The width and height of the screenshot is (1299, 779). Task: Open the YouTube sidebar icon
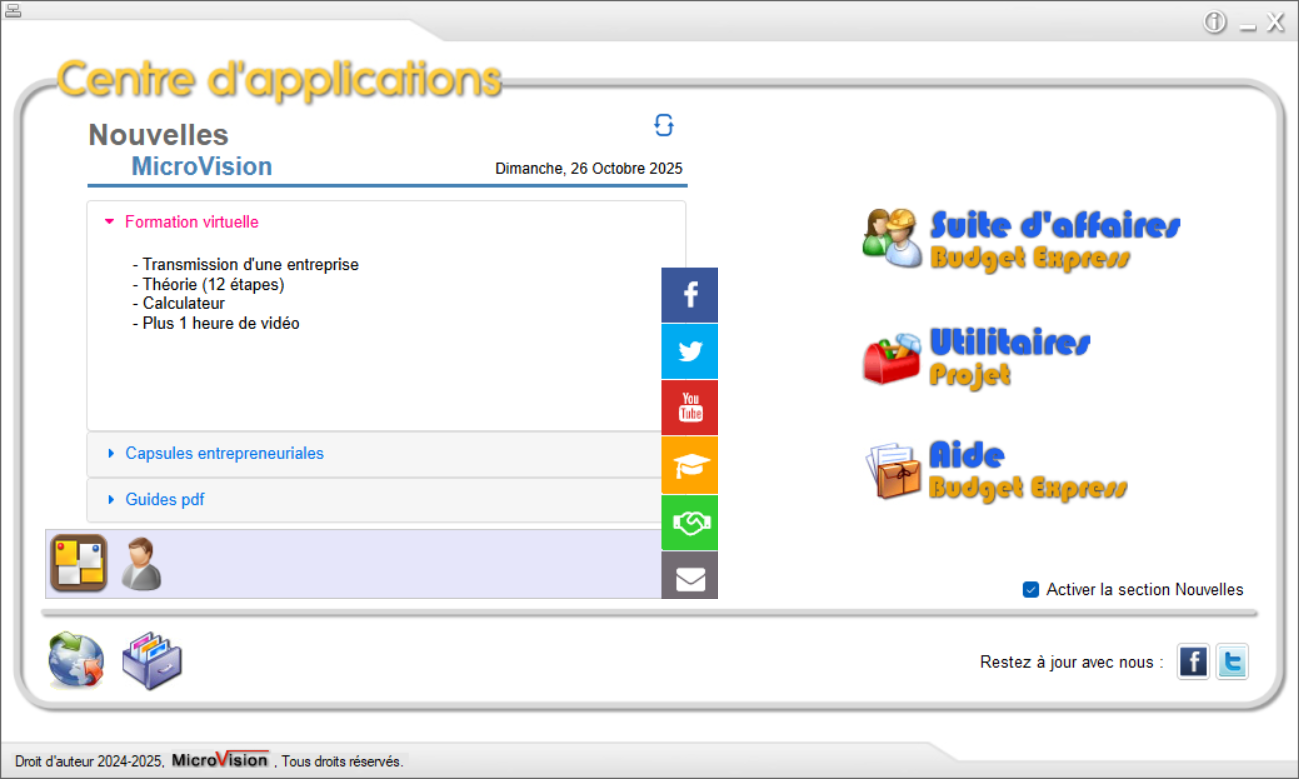tap(690, 408)
